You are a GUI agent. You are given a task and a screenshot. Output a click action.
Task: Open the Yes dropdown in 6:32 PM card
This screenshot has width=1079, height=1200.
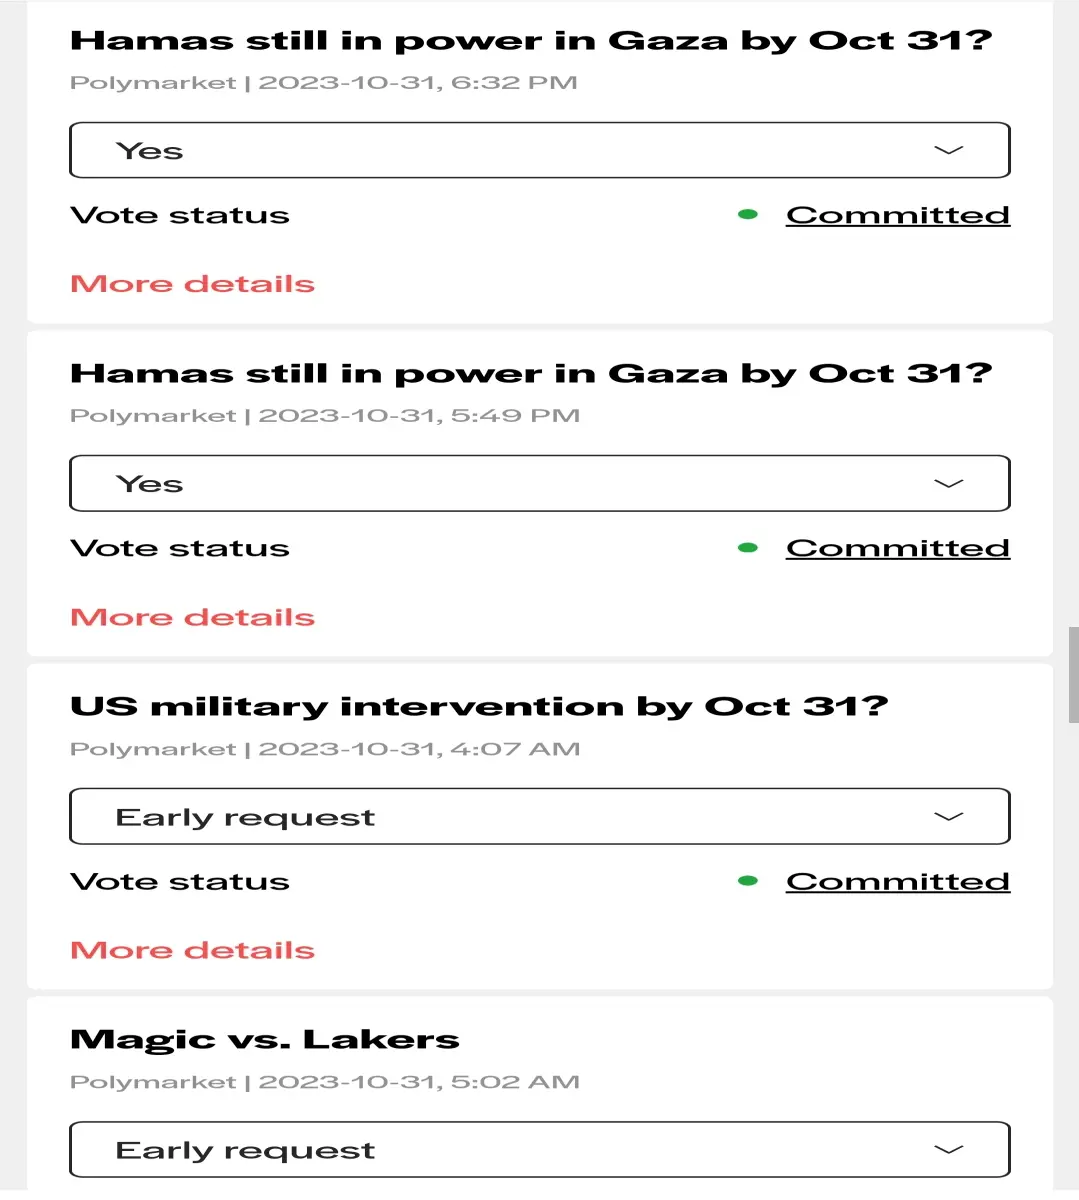pos(540,150)
